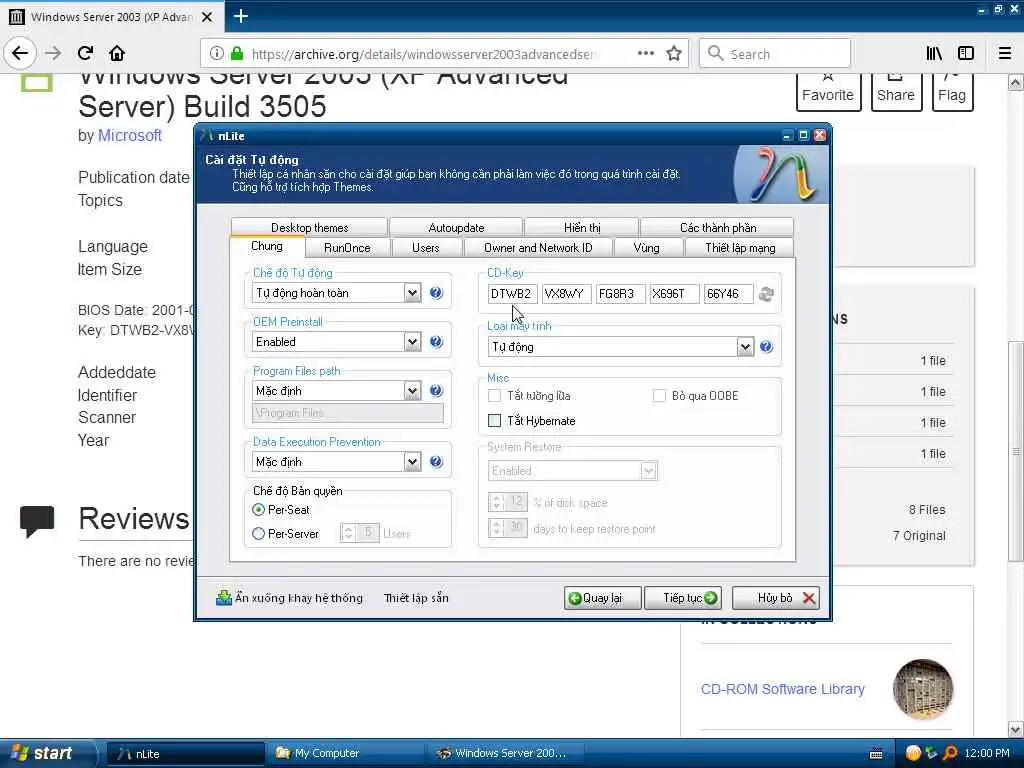
Task: Click help icon beside Loại máy tính
Action: pyautogui.click(x=766, y=346)
